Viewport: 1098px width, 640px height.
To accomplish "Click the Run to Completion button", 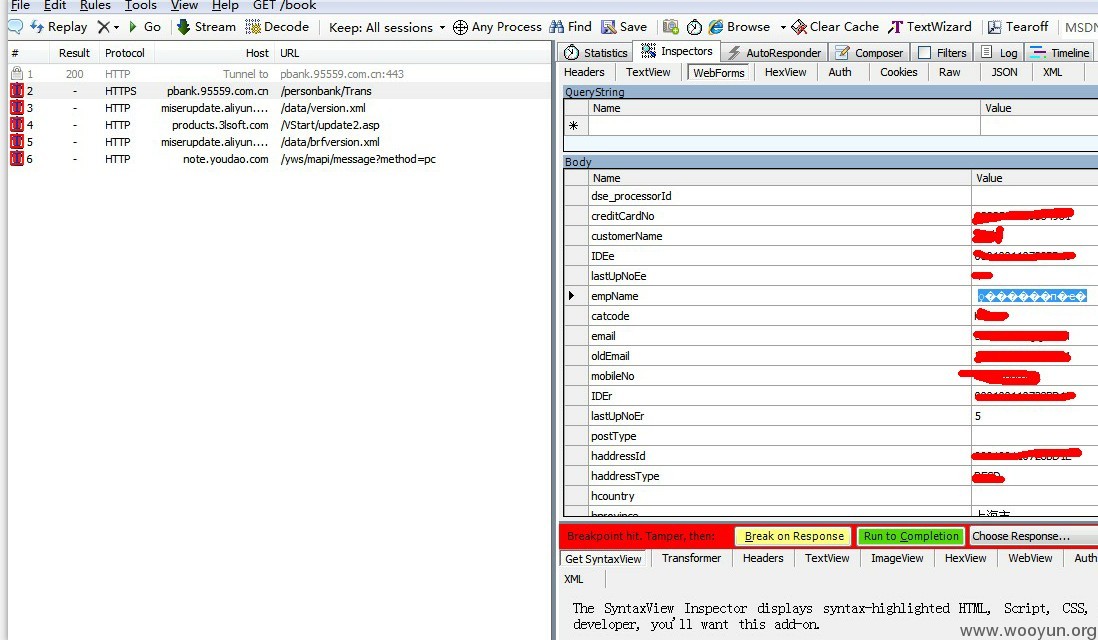I will 910,536.
